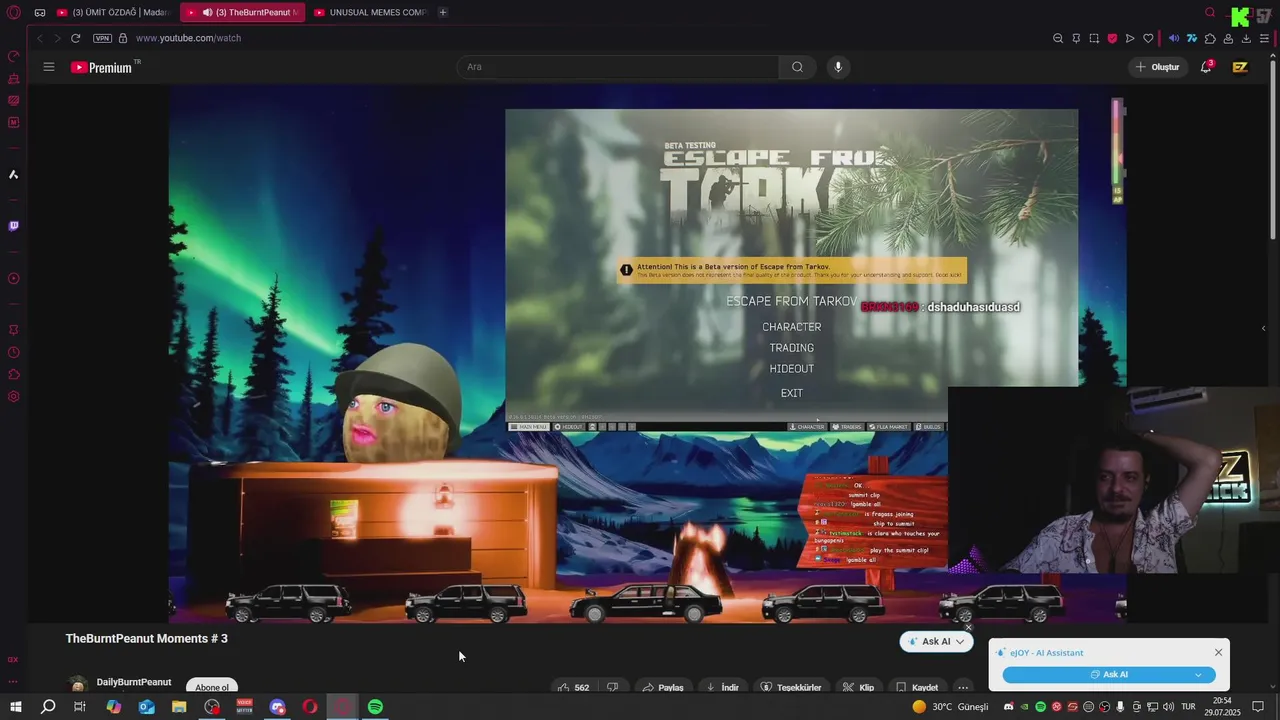Image resolution: width=1280 pixels, height=720 pixels.
Task: Click the send/flow arrow icon
Action: coord(1130,38)
